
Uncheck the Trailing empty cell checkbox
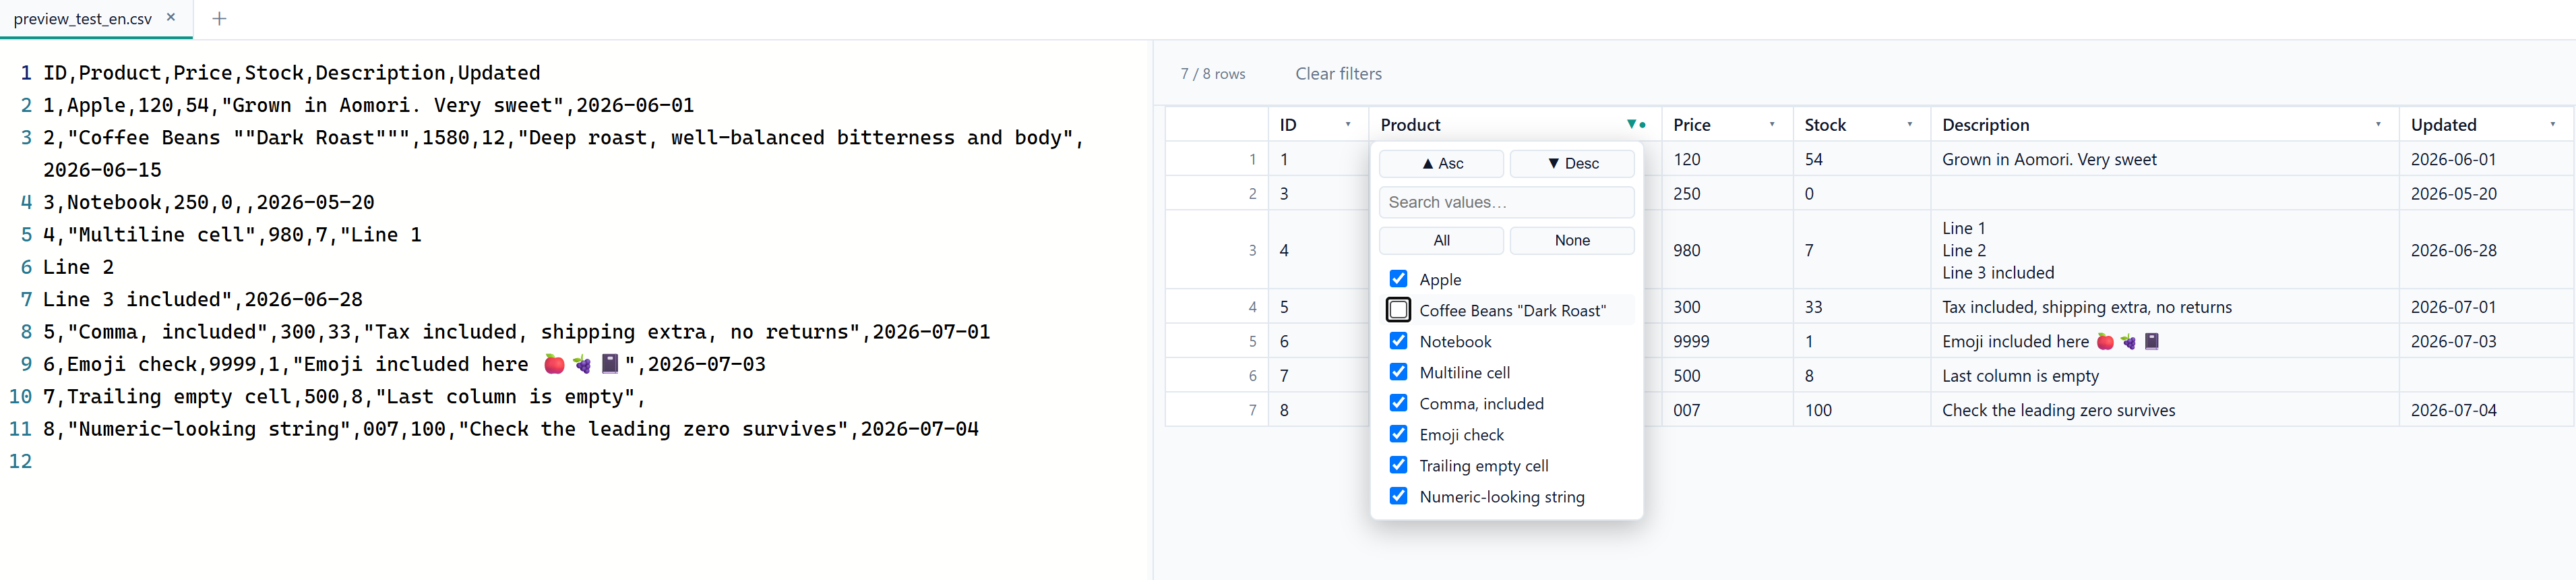(1398, 465)
